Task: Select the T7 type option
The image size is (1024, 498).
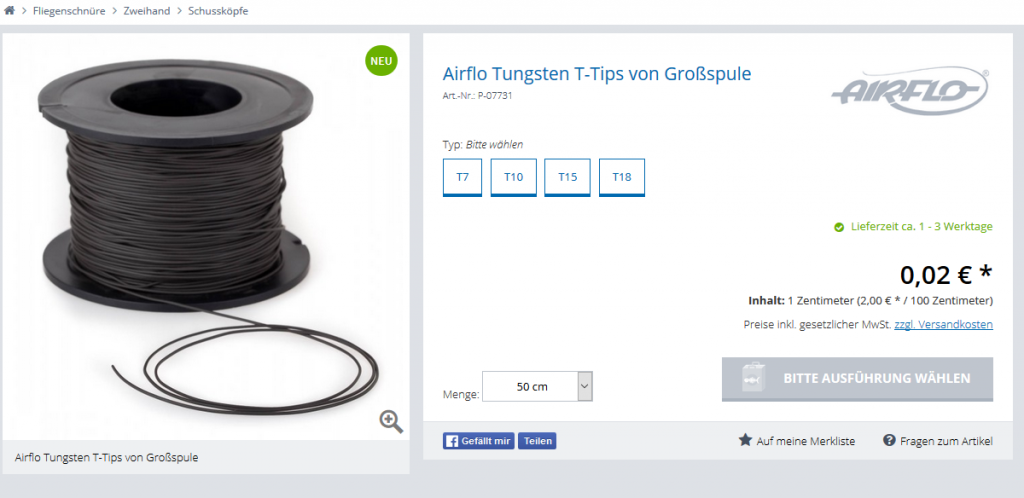Action: tap(462, 177)
